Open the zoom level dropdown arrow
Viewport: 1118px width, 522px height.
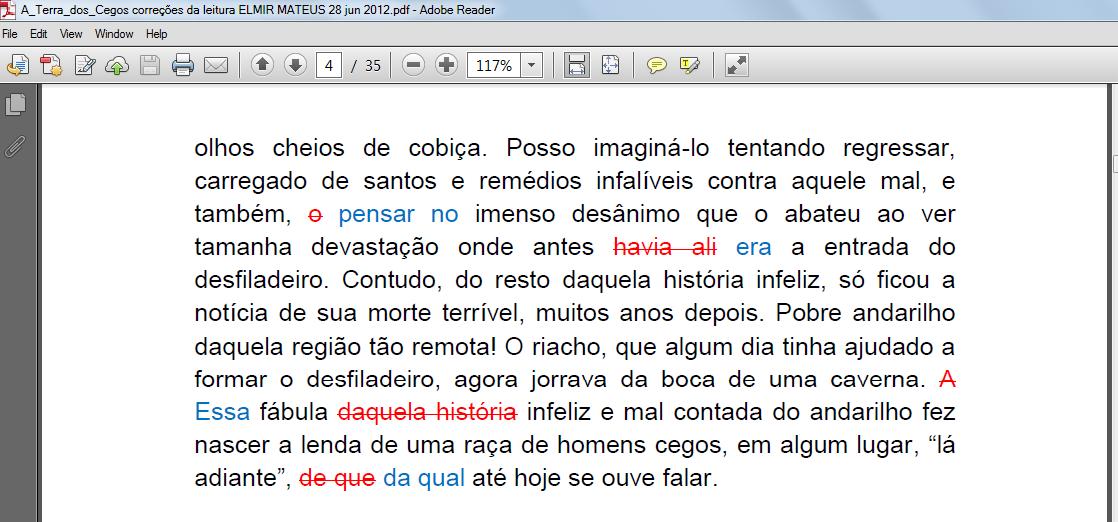pos(532,66)
